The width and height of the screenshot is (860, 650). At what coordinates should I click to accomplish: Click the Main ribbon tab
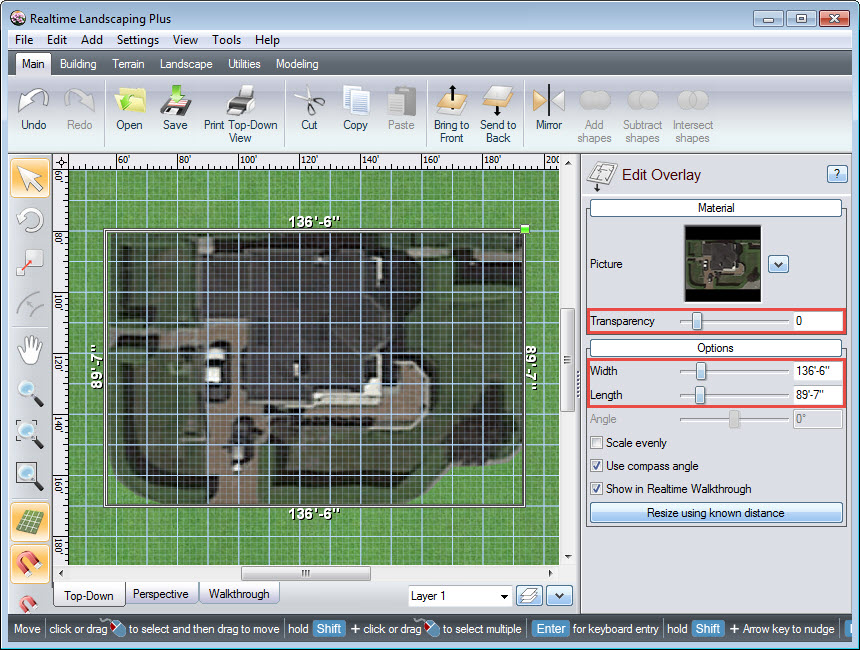[33, 64]
